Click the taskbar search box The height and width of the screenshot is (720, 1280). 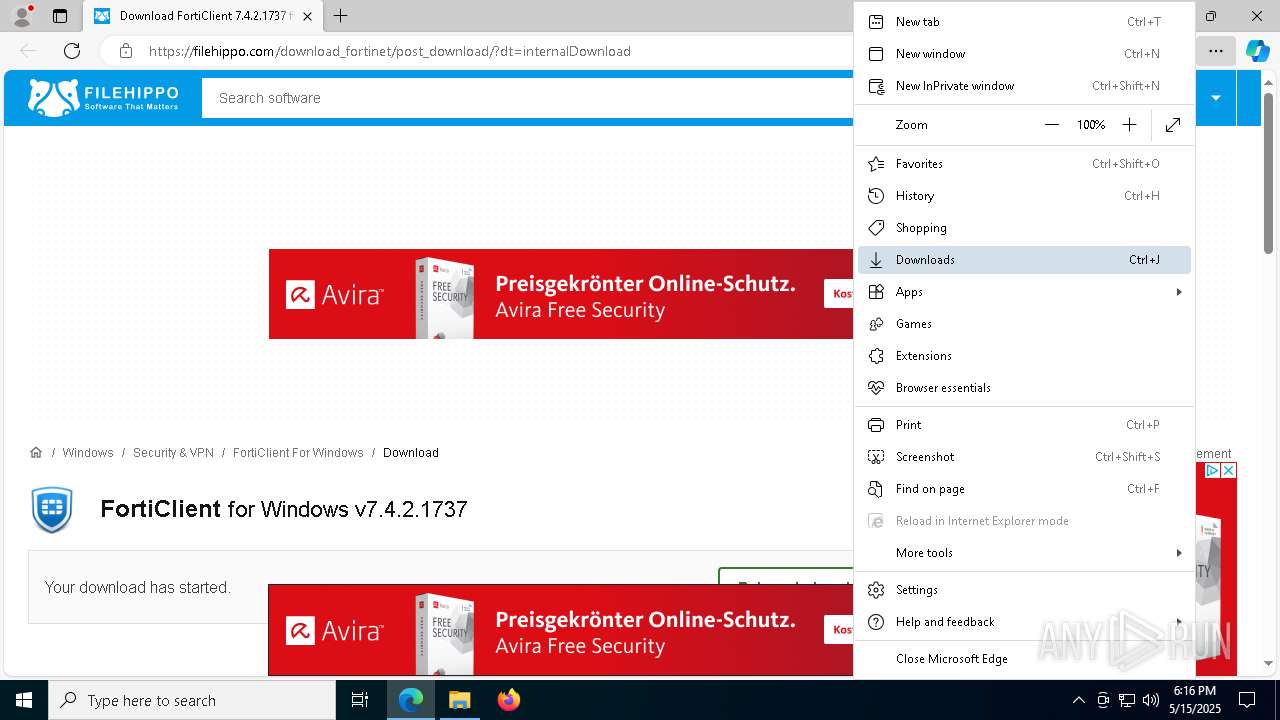pyautogui.click(x=192, y=700)
